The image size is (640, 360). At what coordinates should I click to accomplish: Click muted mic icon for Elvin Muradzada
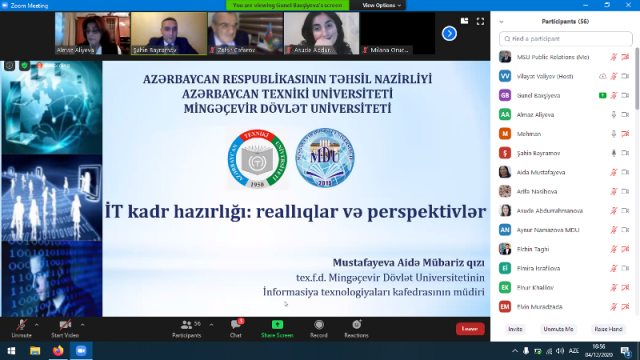point(613,307)
